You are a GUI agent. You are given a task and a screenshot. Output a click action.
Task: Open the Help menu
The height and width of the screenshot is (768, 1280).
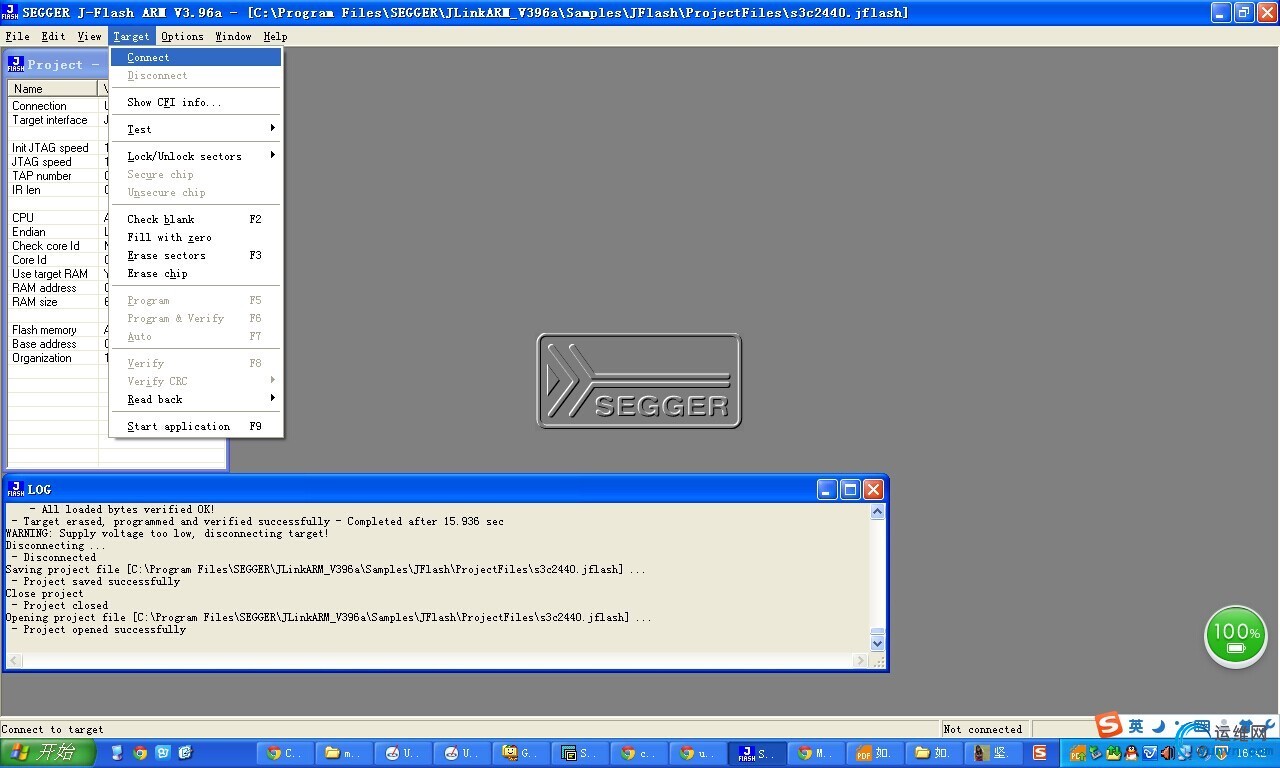(x=275, y=36)
